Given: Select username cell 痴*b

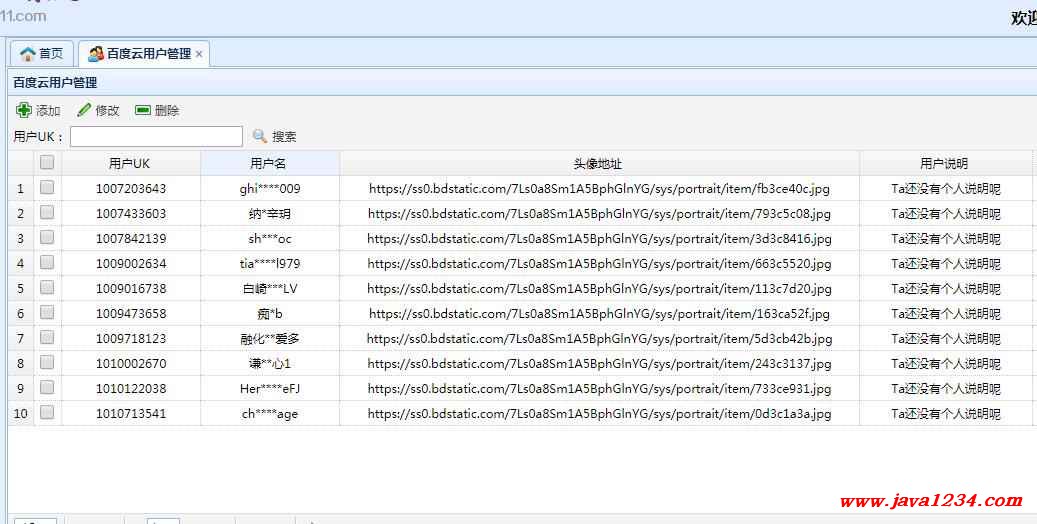Looking at the screenshot, I should 270,314.
